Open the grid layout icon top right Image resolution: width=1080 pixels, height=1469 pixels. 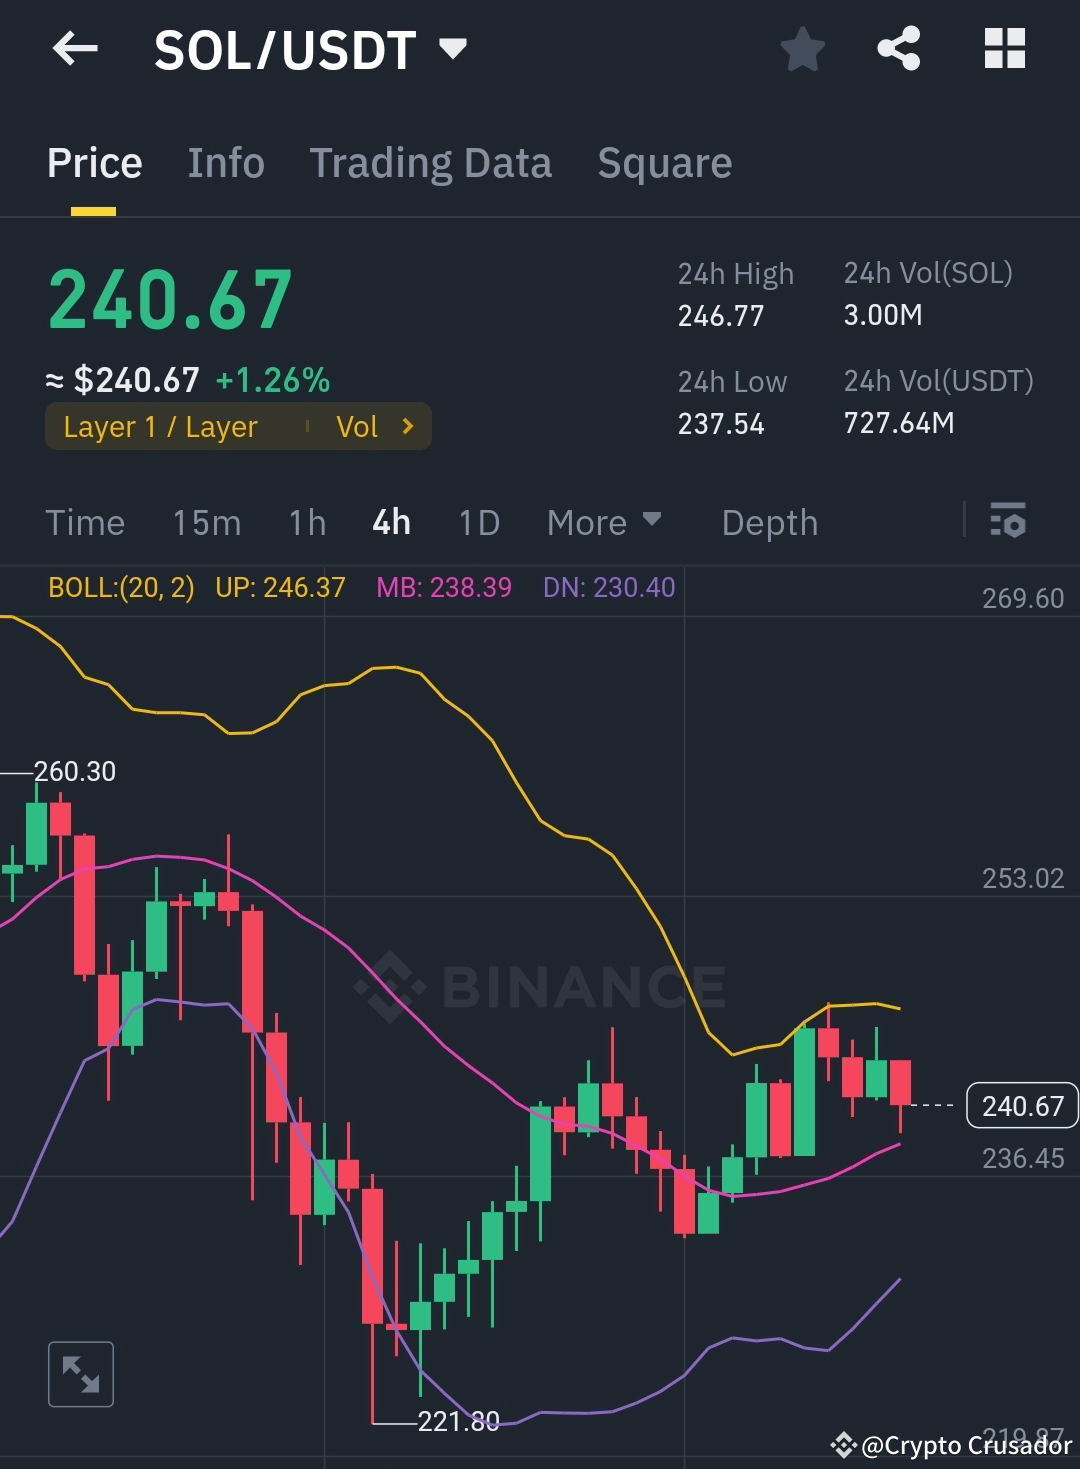(x=1004, y=49)
